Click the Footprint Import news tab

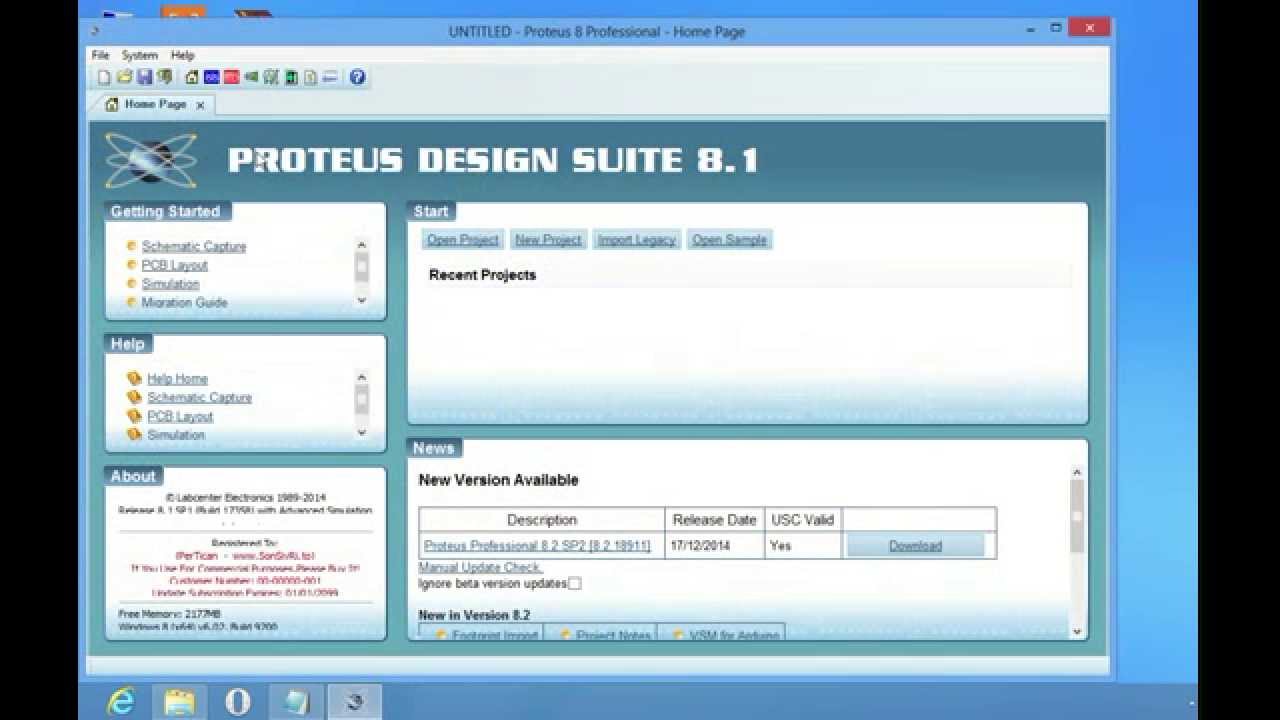click(x=482, y=634)
